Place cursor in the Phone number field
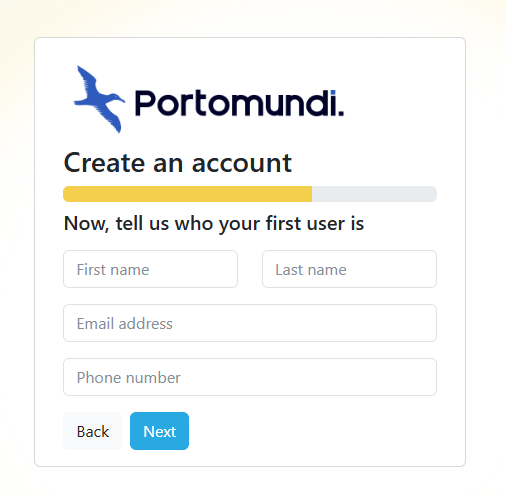The image size is (505, 496). (250, 377)
